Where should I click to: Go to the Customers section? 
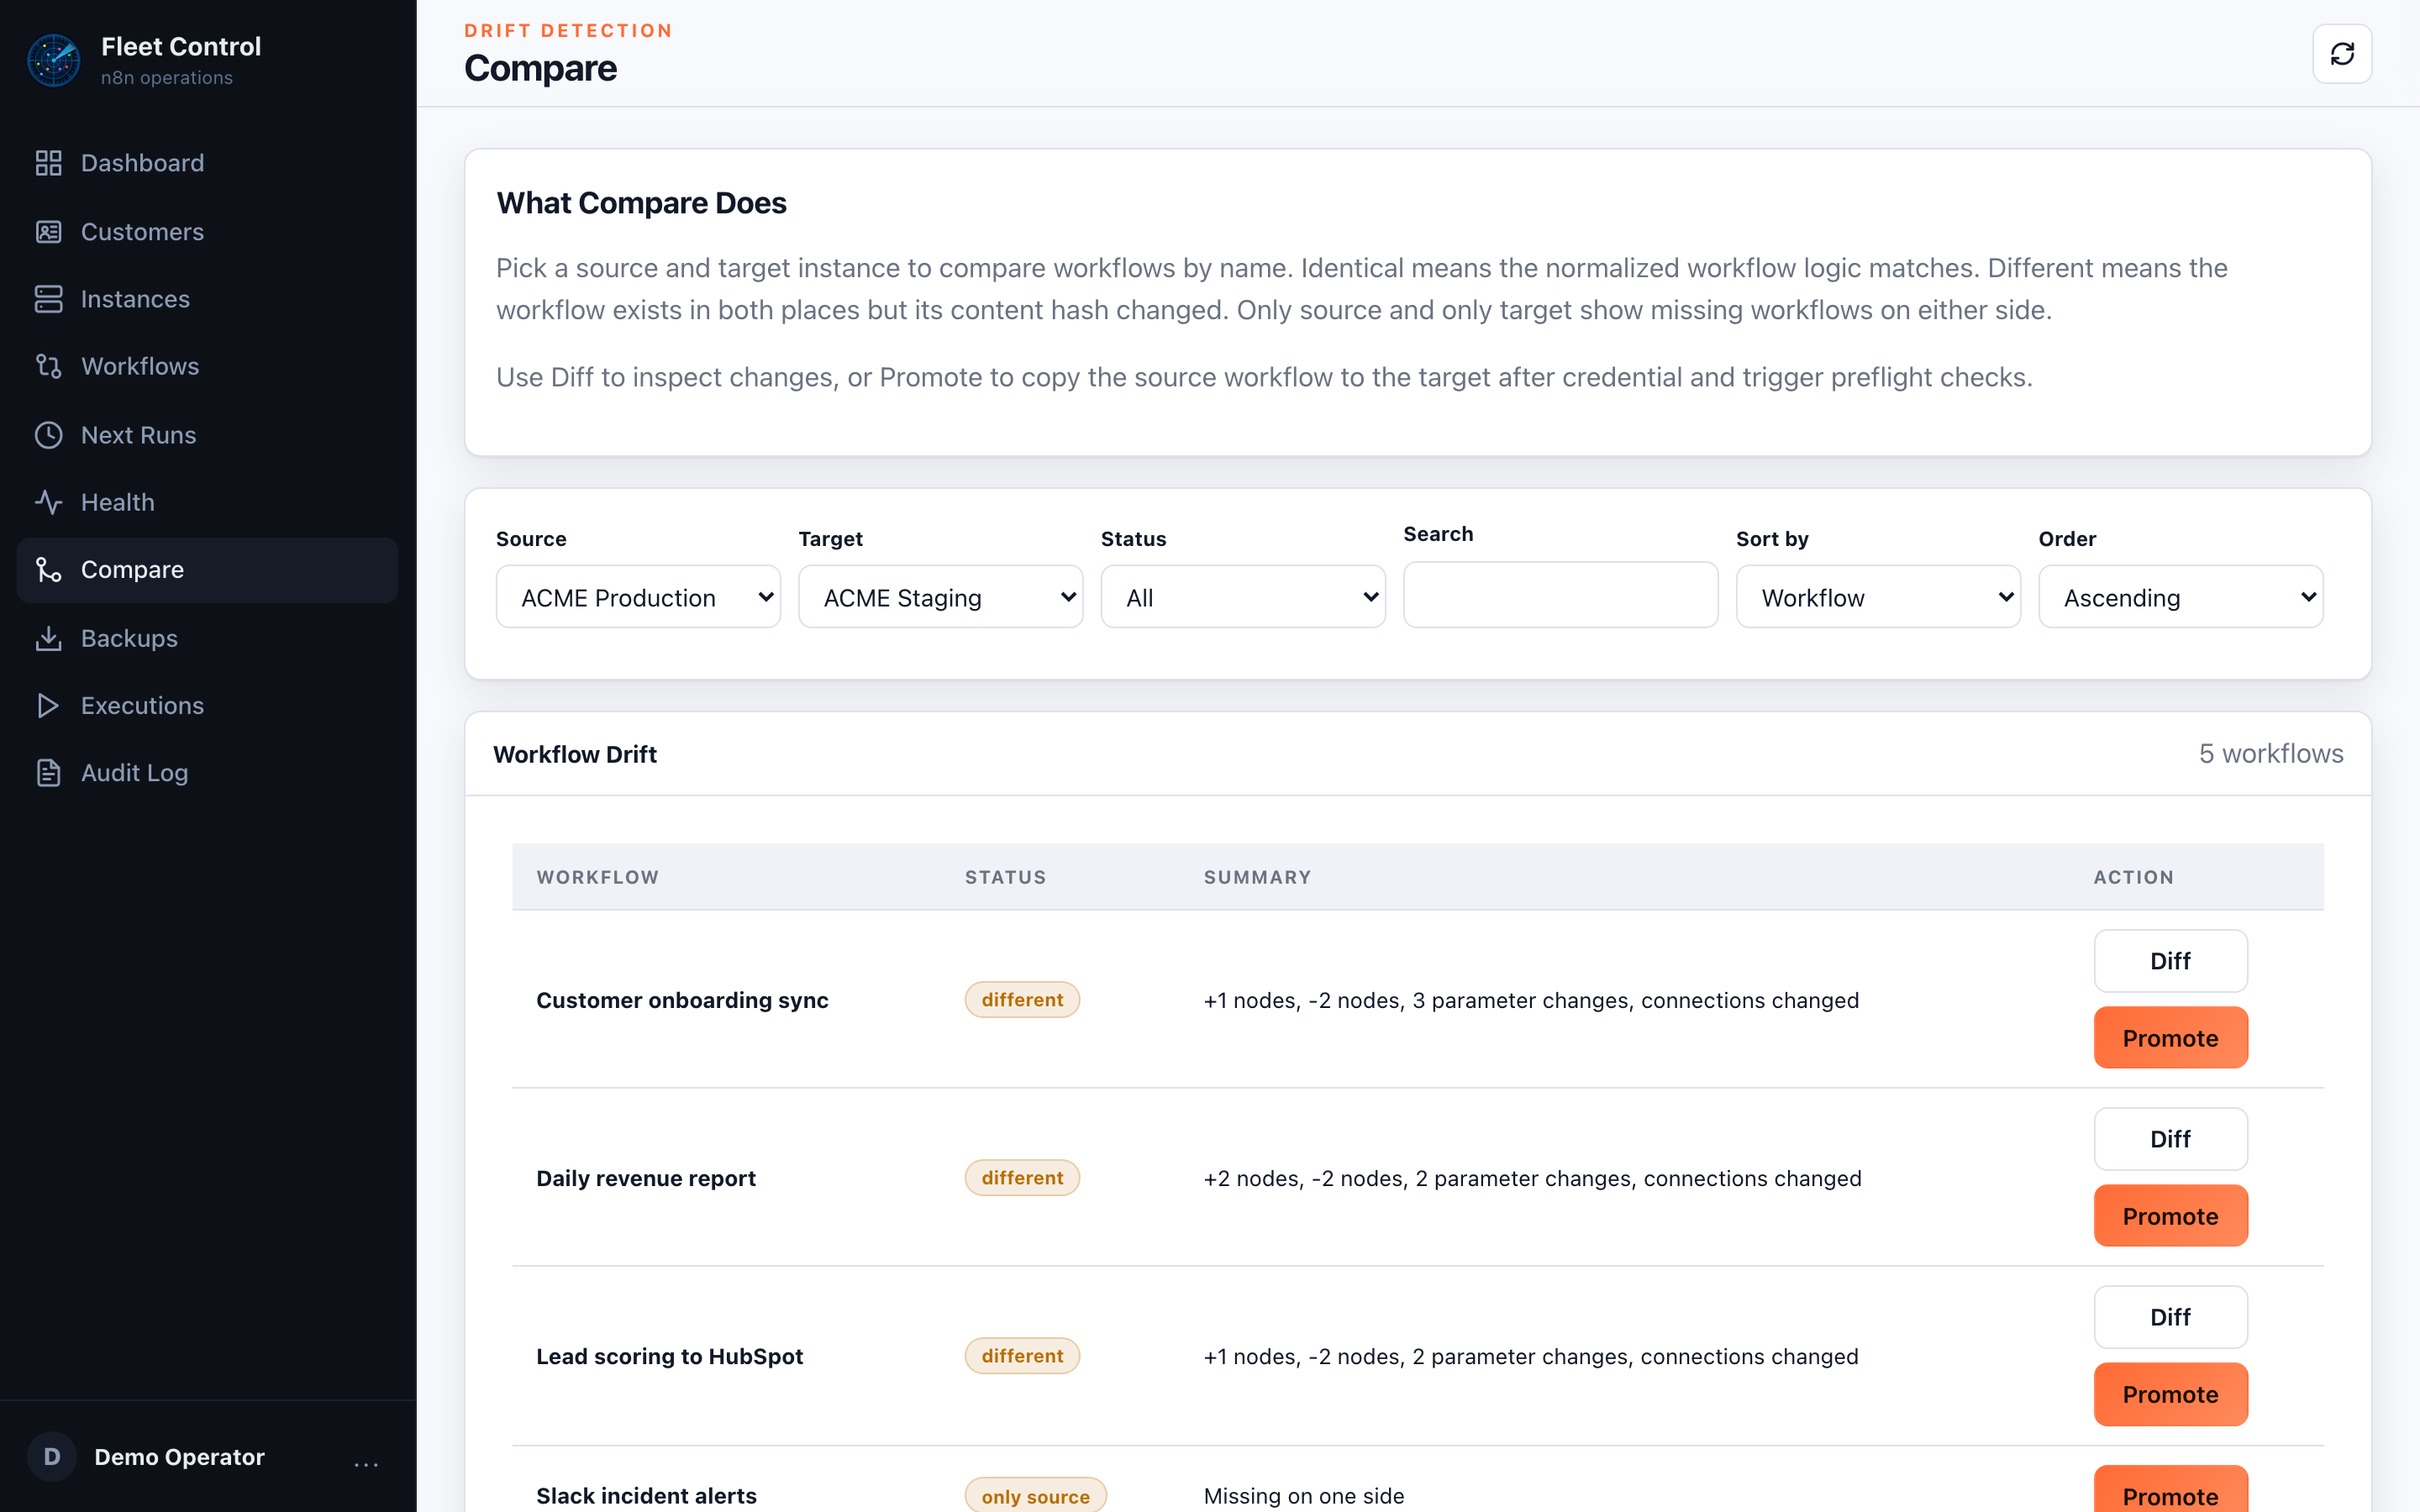(207, 232)
